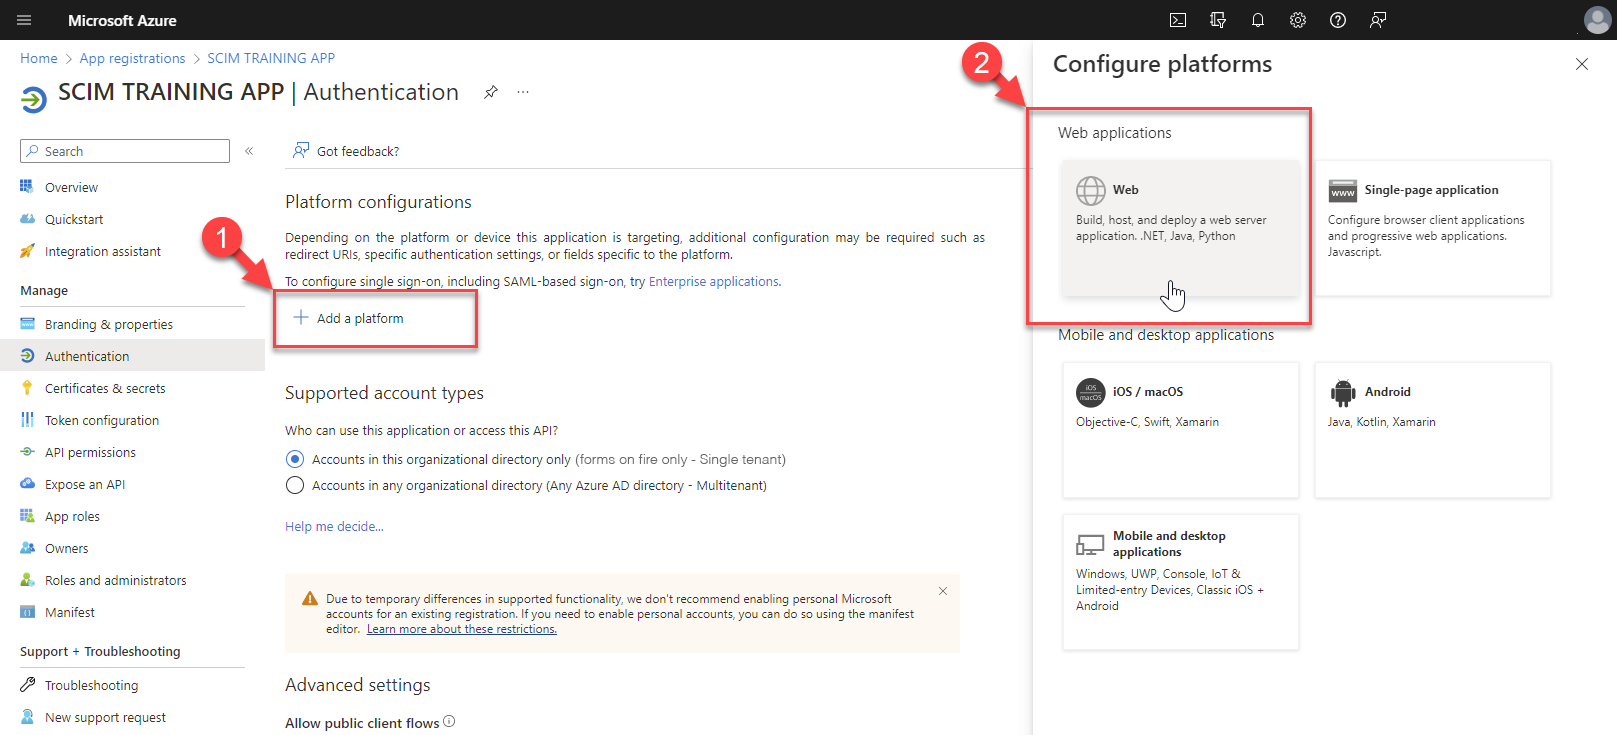
Task: Select single tenant accounts radio option
Action: [295, 459]
